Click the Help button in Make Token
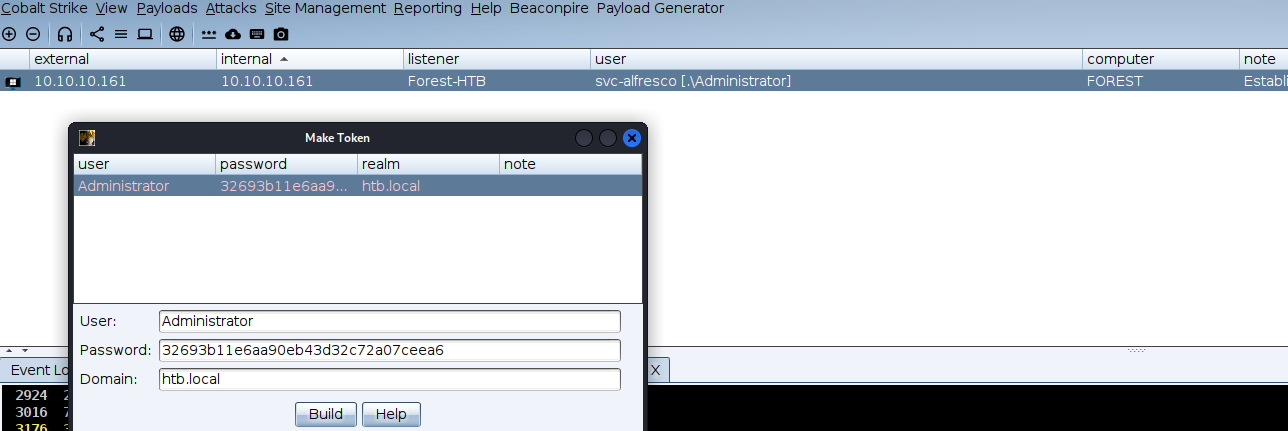The image size is (1288, 431). coord(391,414)
